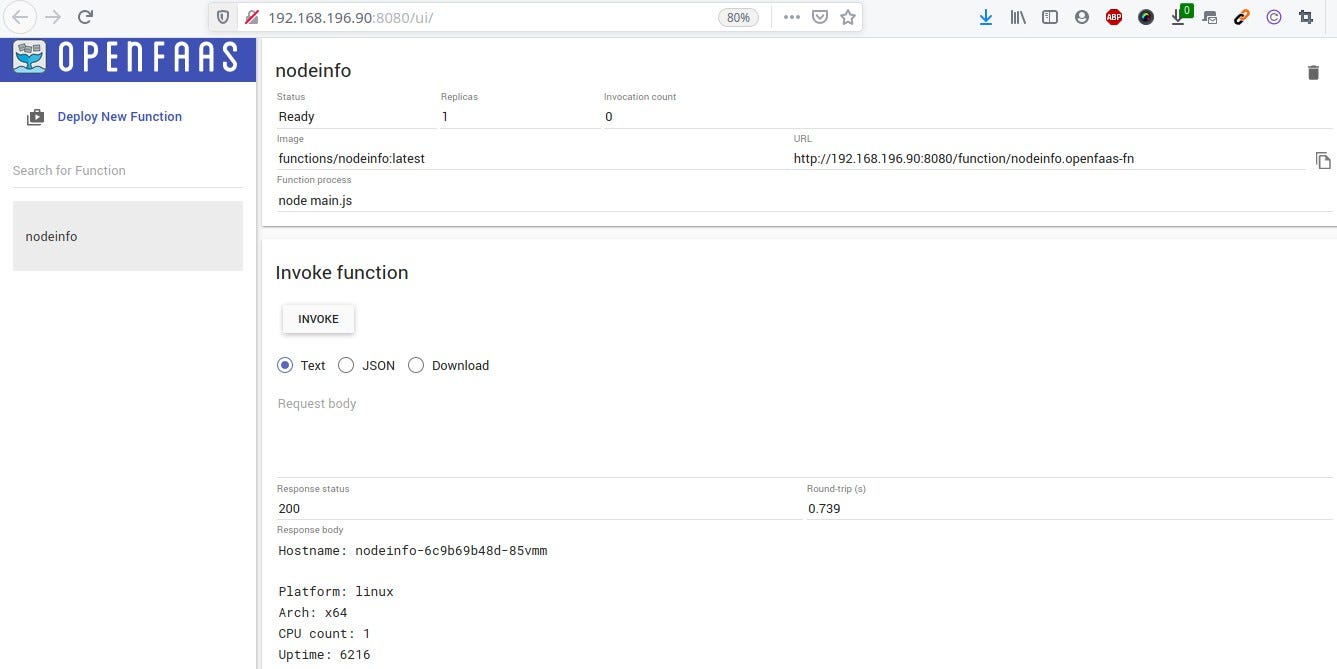Bookmark this page with the star icon
1337x669 pixels.
click(848, 17)
